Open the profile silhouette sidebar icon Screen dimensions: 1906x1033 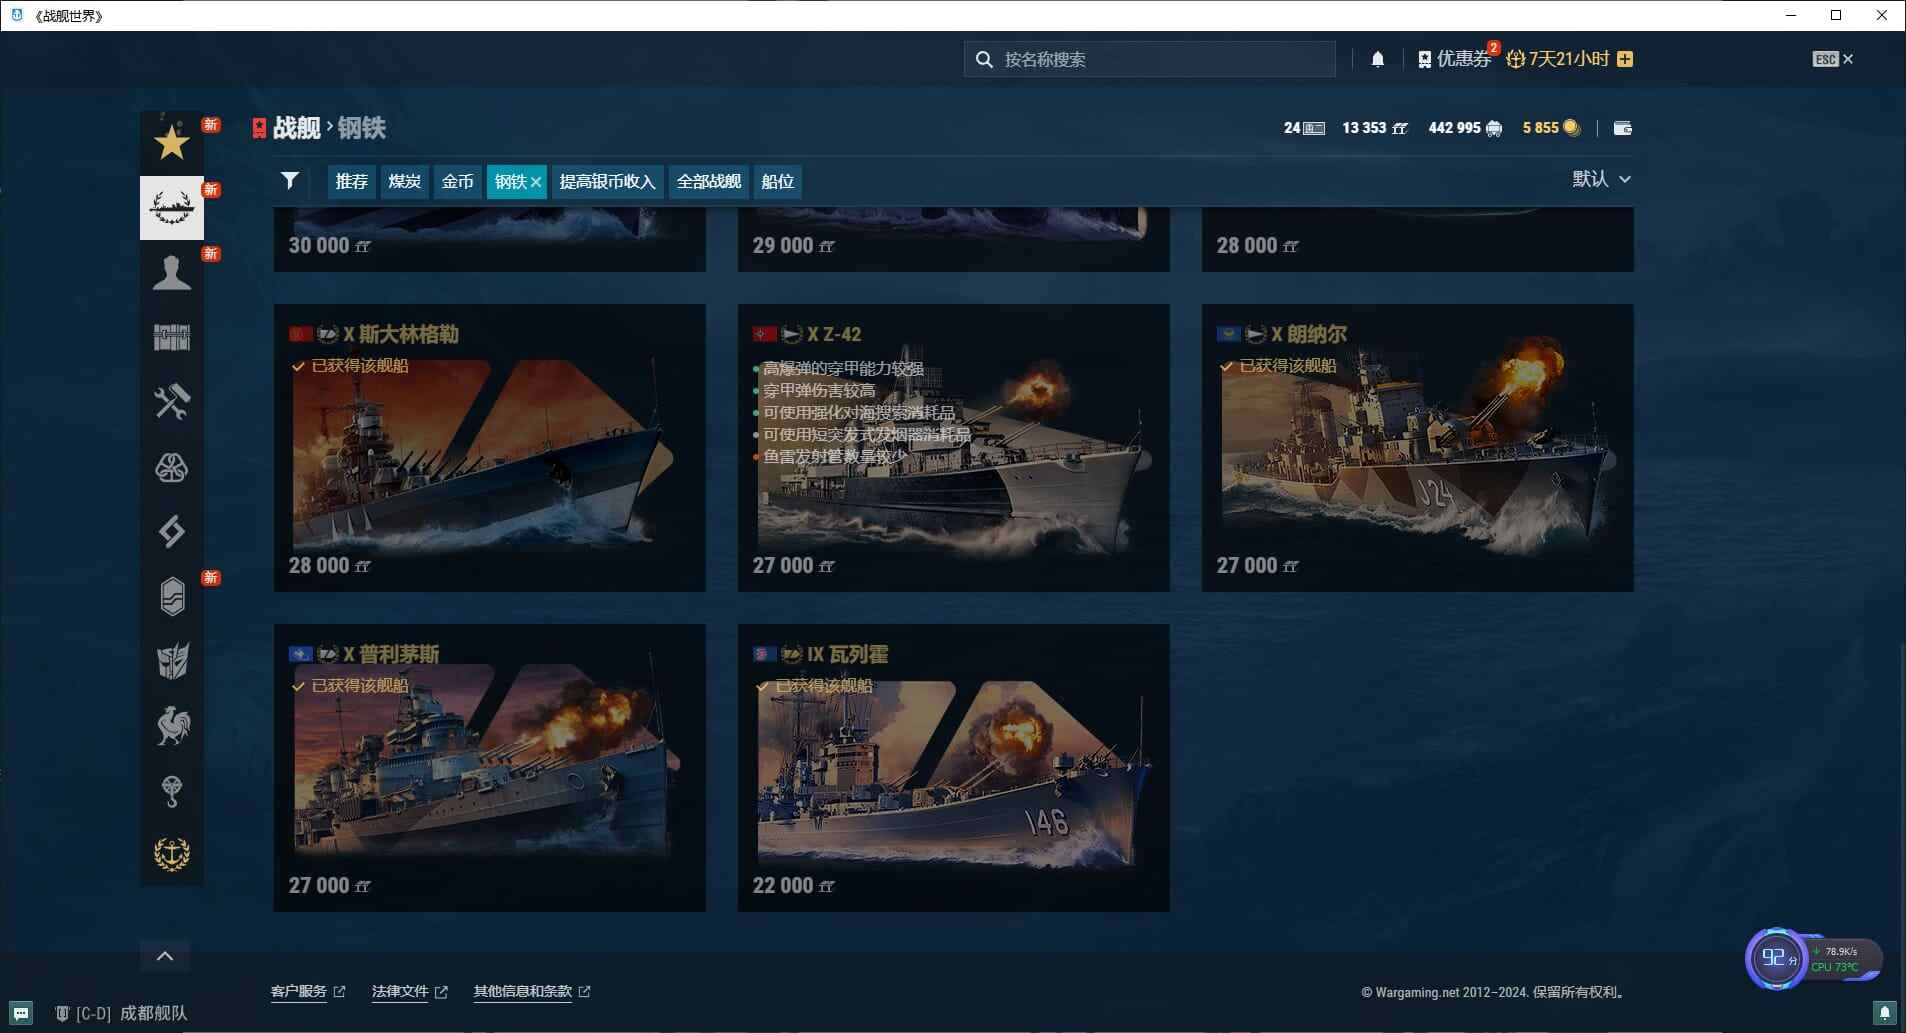click(x=171, y=272)
